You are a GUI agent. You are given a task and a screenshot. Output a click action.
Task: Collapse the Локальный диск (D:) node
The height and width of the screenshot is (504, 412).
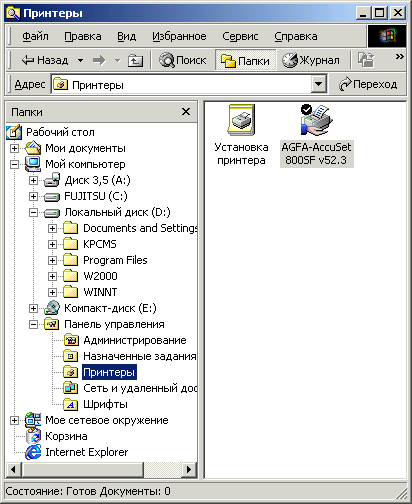(33, 212)
